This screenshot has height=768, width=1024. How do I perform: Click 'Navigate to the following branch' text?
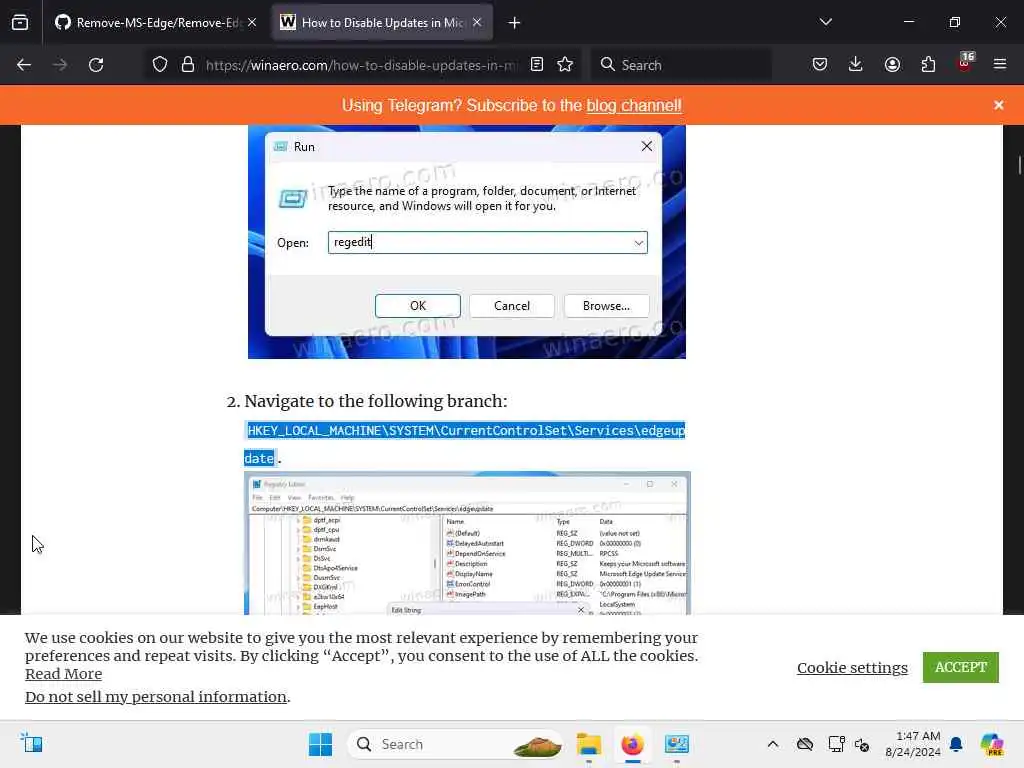pos(376,401)
